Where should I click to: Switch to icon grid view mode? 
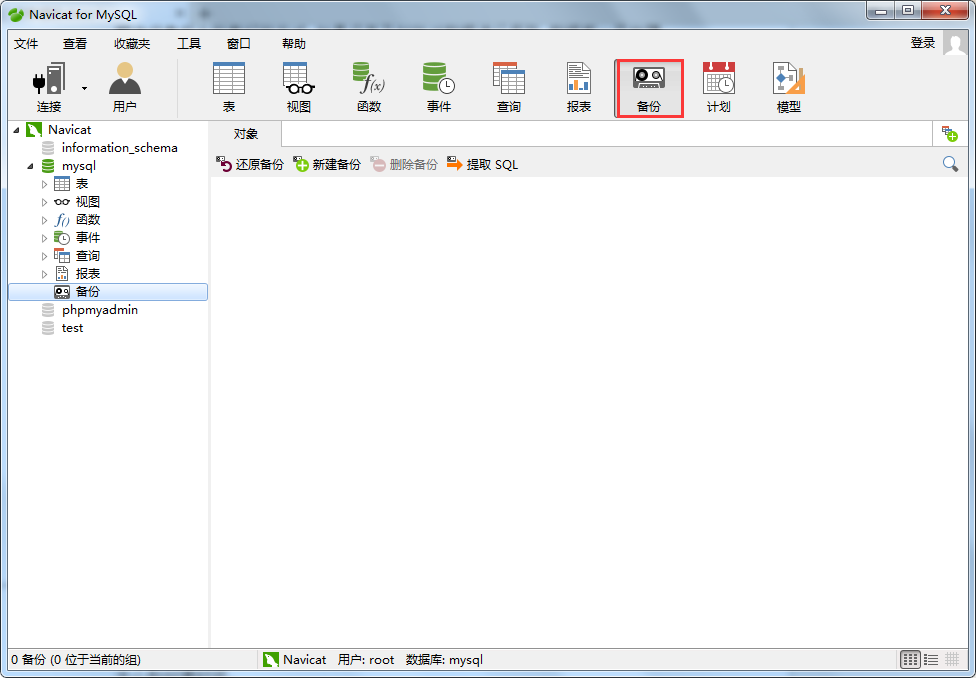pos(910,659)
